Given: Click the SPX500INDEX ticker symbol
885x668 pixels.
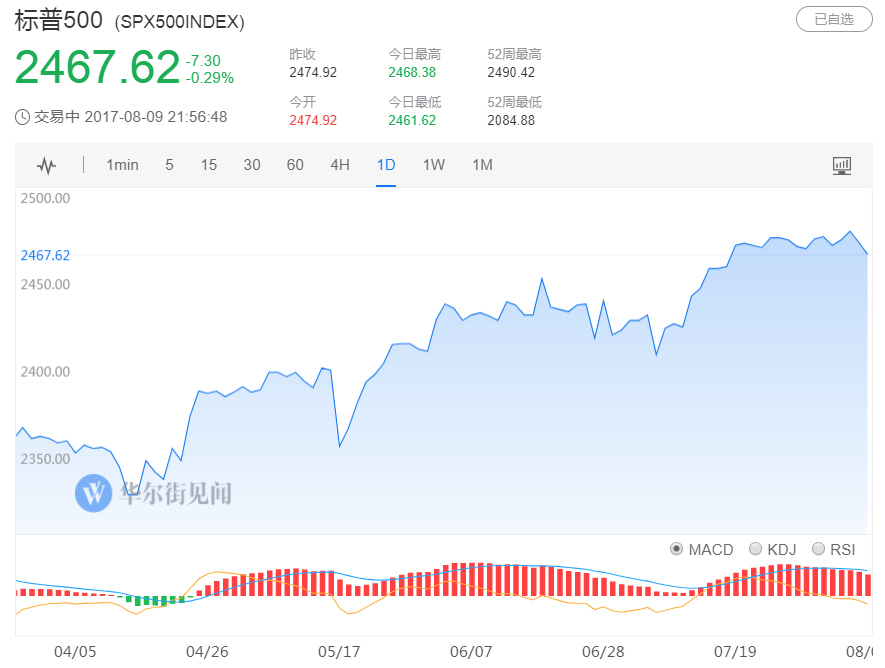Looking at the screenshot, I should (x=180, y=22).
